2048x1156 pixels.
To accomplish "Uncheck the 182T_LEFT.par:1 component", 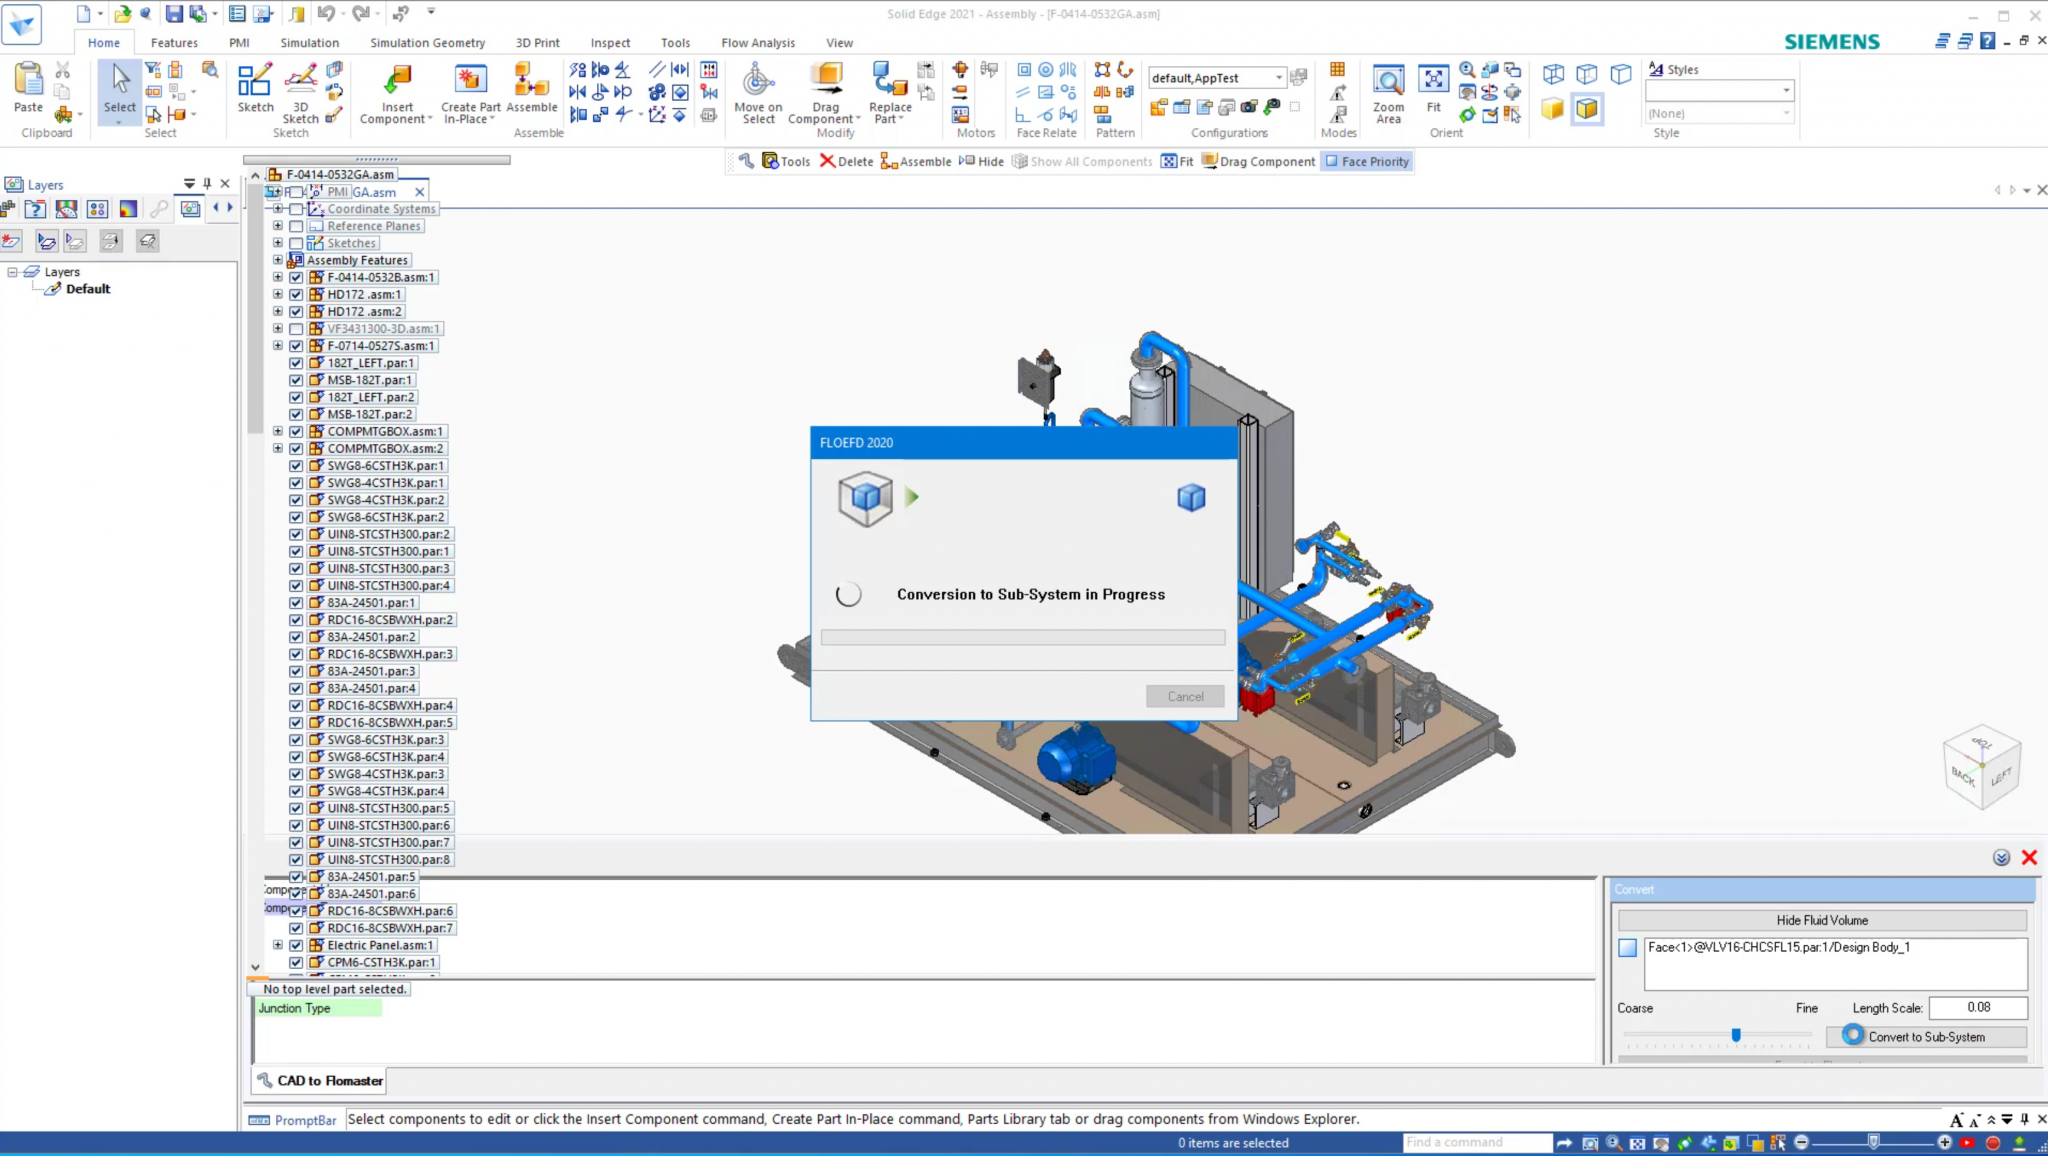I will [296, 363].
